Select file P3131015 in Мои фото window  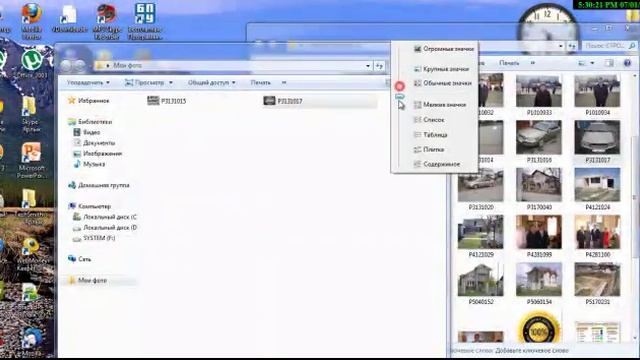167,101
